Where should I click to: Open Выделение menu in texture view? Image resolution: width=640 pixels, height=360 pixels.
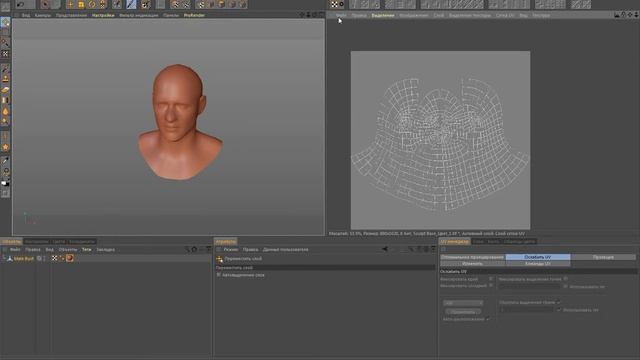click(x=383, y=15)
